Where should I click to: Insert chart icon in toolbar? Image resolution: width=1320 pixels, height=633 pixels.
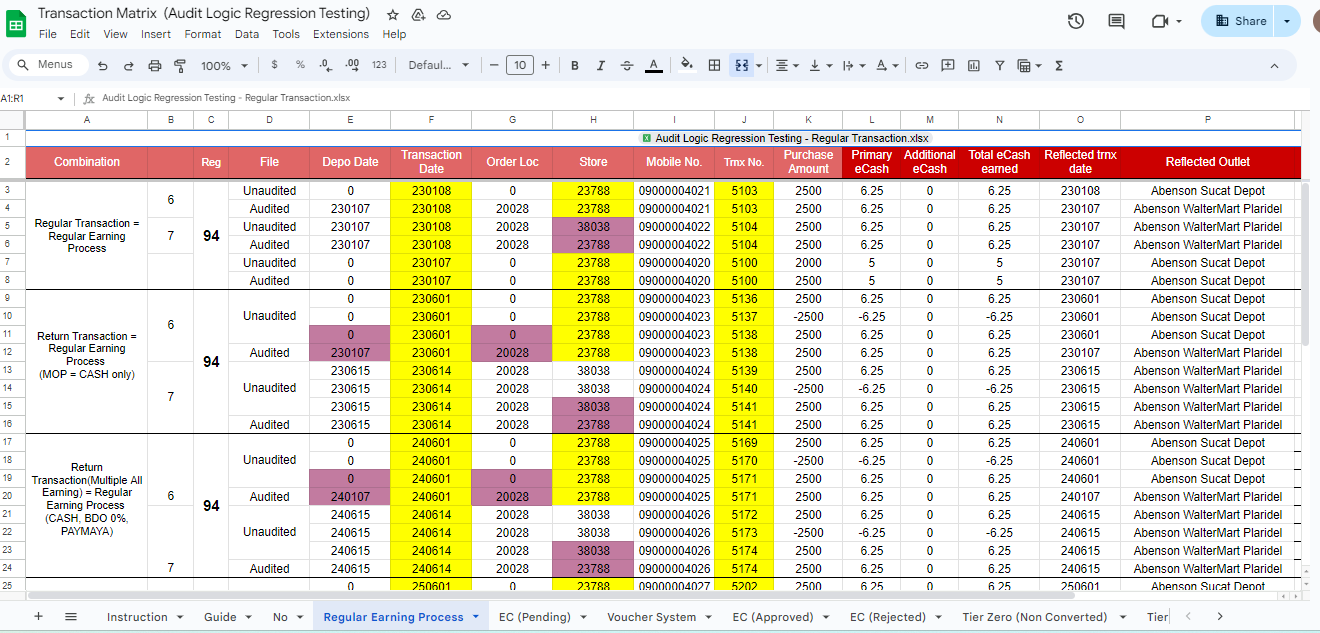pos(974,65)
